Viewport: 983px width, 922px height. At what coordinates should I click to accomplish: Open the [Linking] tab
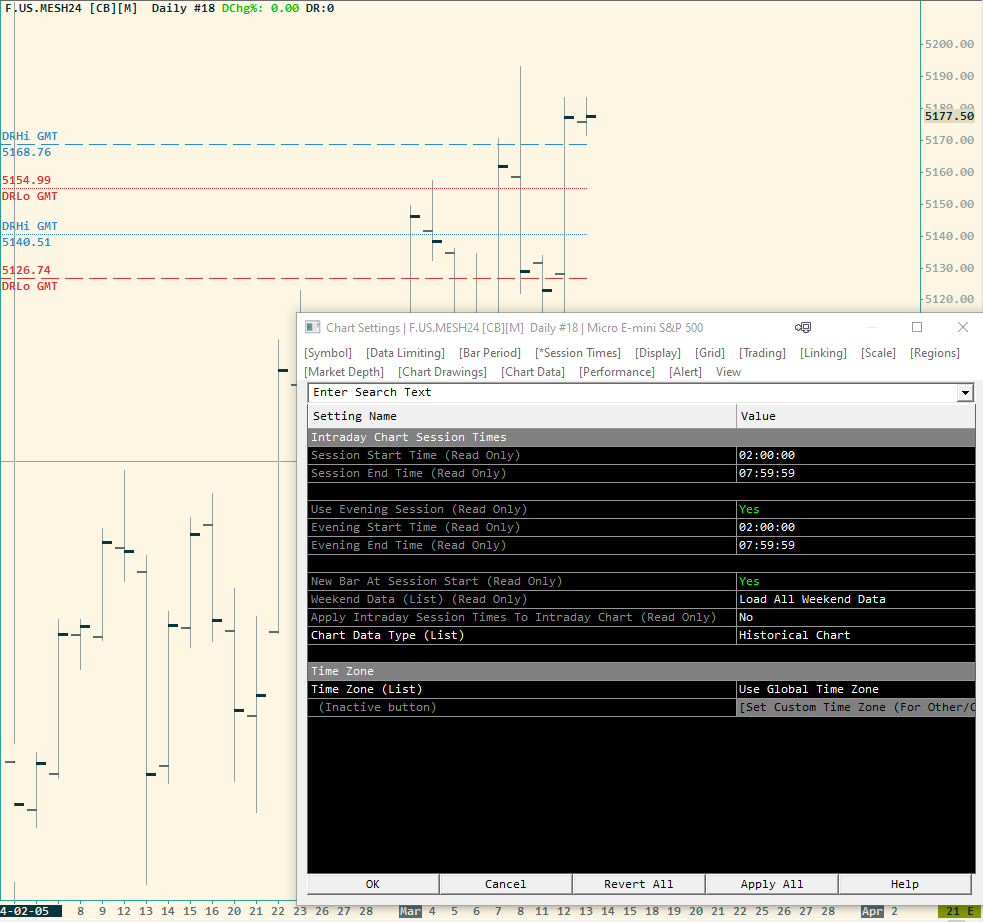point(823,353)
